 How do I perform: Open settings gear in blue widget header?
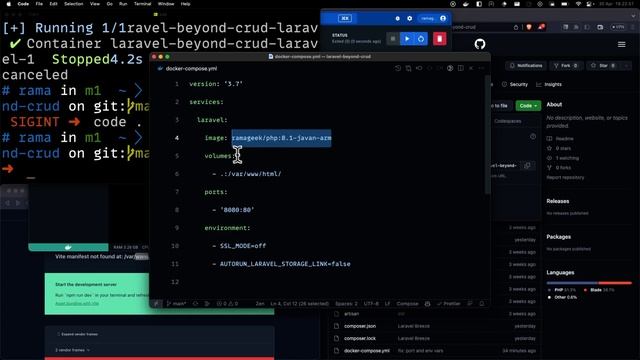[409, 18]
